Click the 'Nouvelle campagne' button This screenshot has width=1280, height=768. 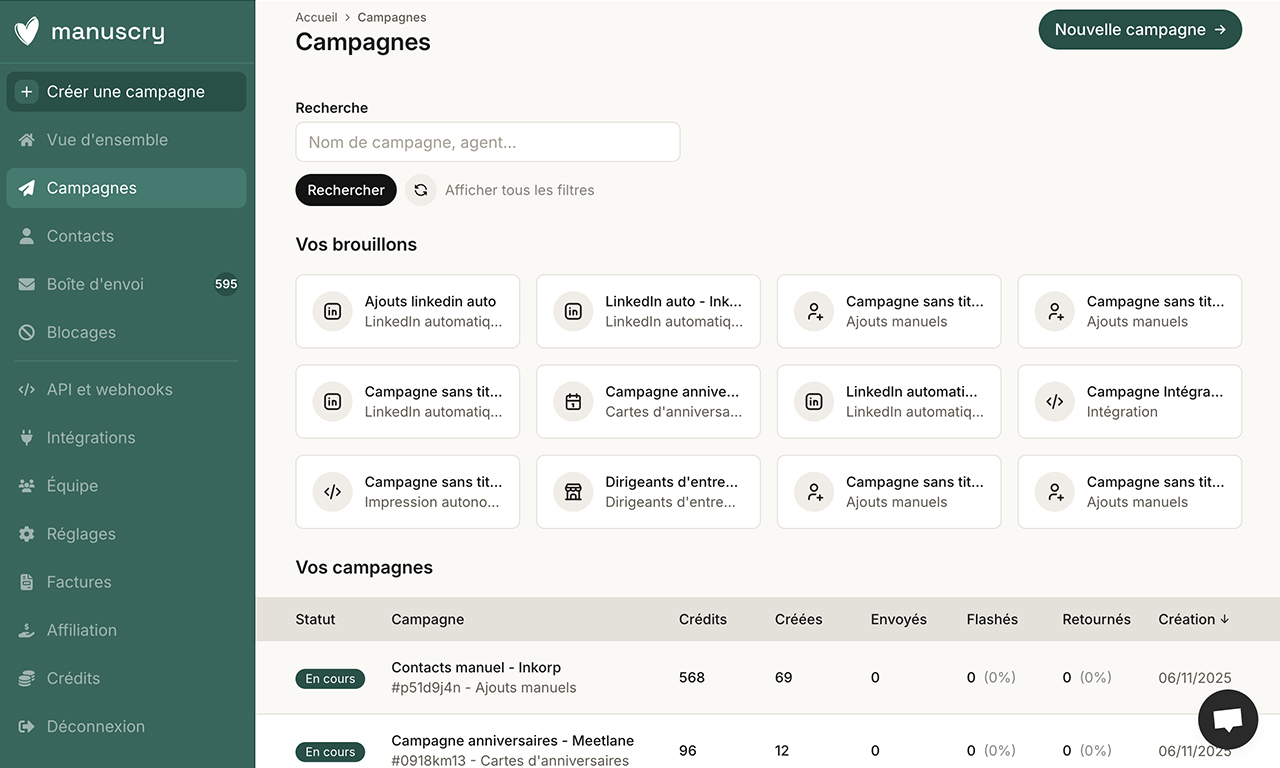click(x=1140, y=29)
